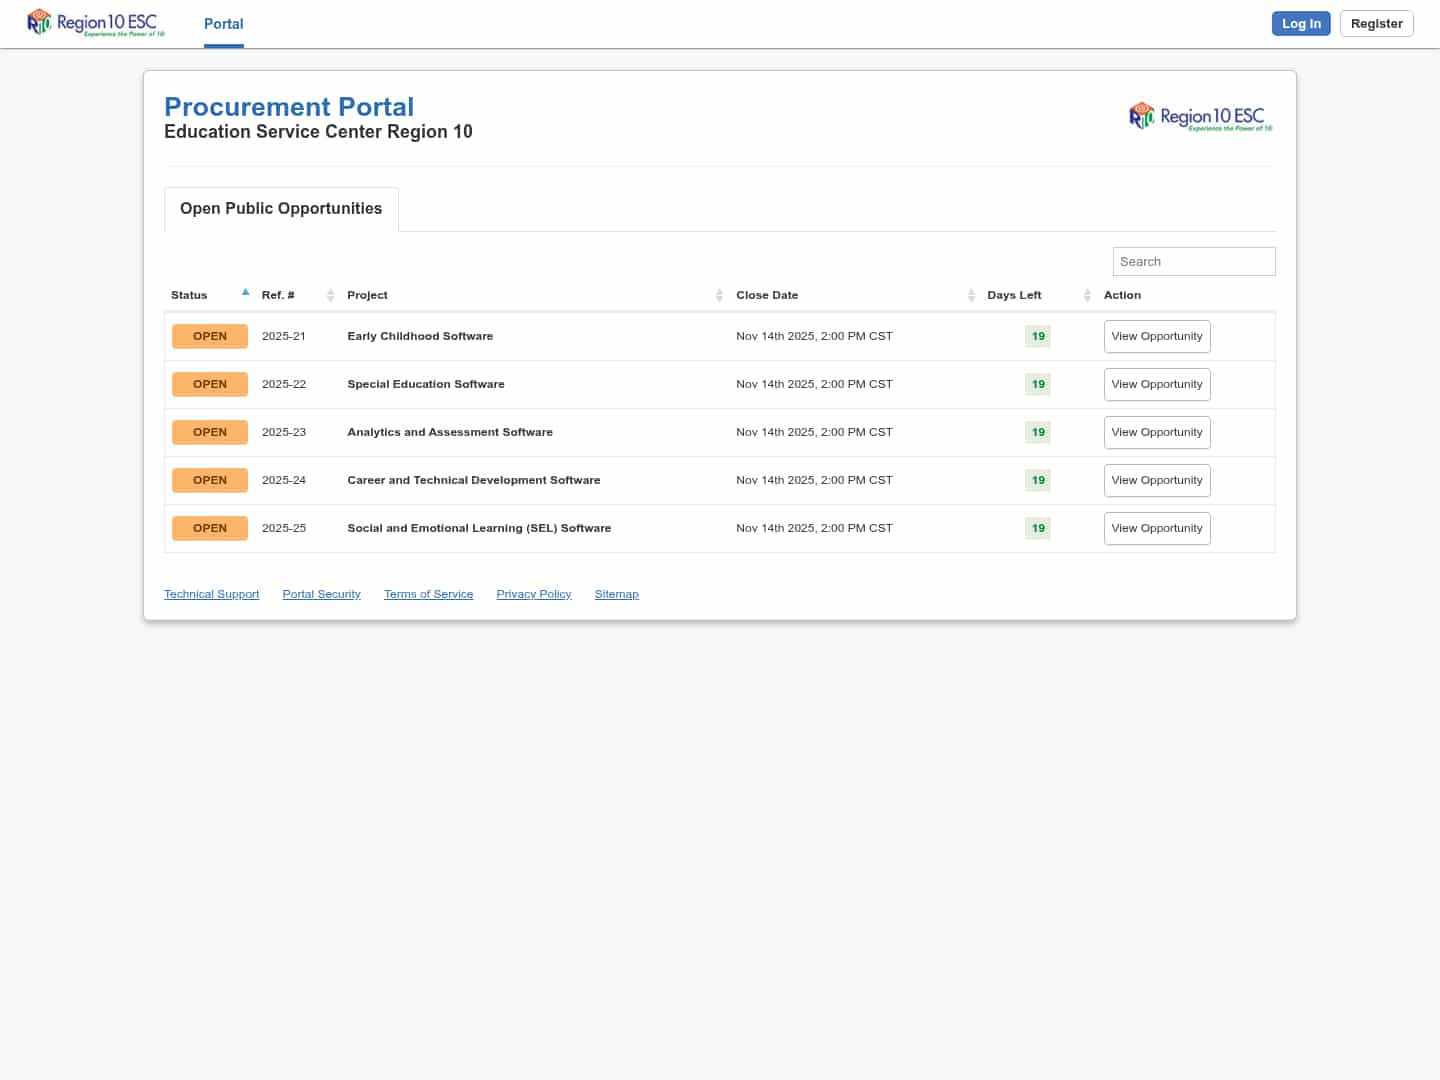View opportunity for SEL Software
The width and height of the screenshot is (1440, 1080).
[1156, 529]
